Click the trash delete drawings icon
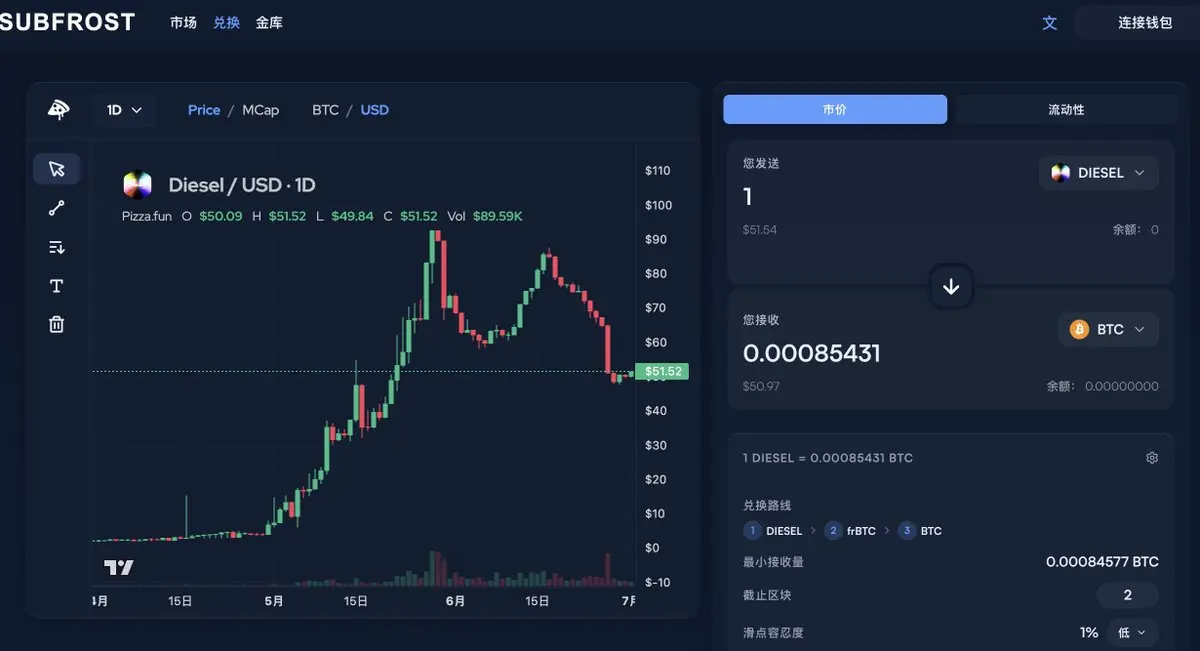This screenshot has height=651, width=1200. point(57,324)
